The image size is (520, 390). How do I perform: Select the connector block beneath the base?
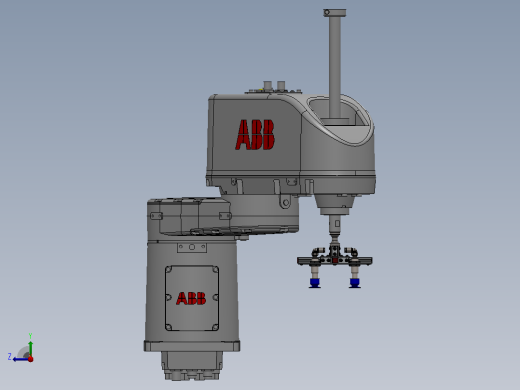[192, 366]
